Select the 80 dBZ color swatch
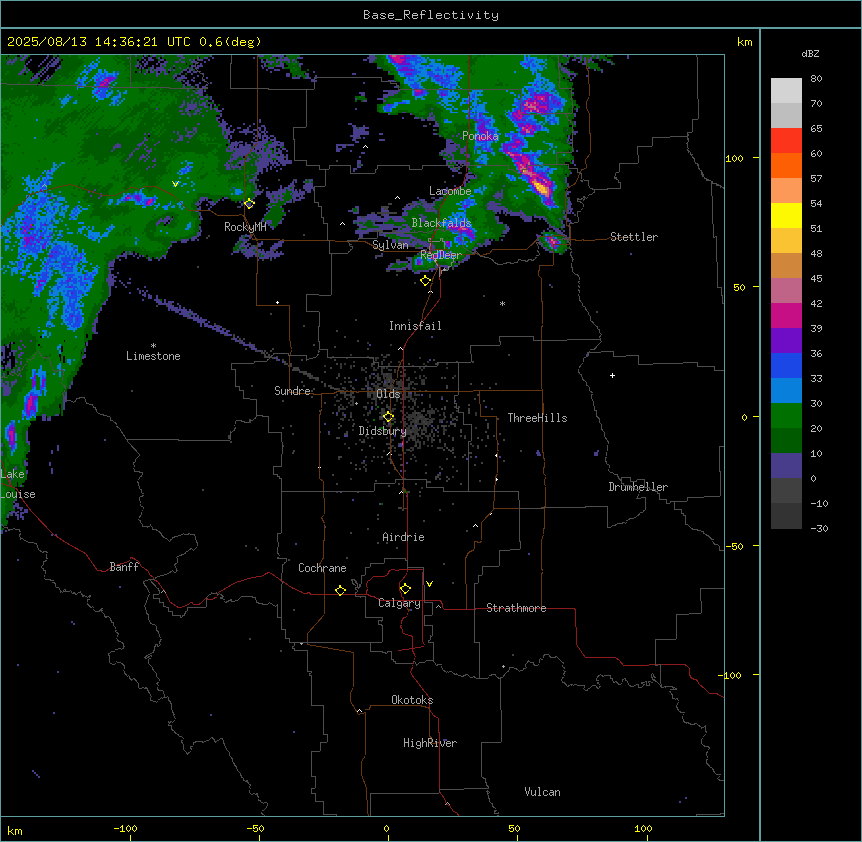862x842 pixels. pos(786,91)
